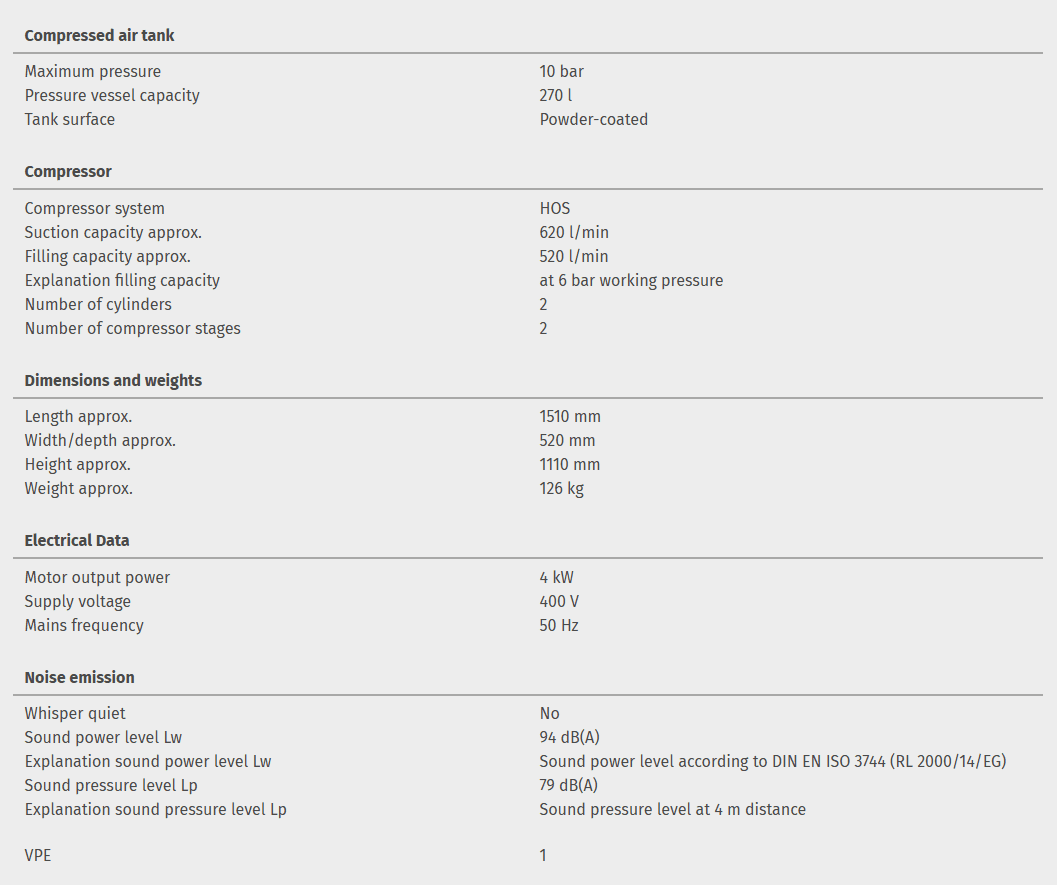Click the Noise emission section heading

click(79, 677)
